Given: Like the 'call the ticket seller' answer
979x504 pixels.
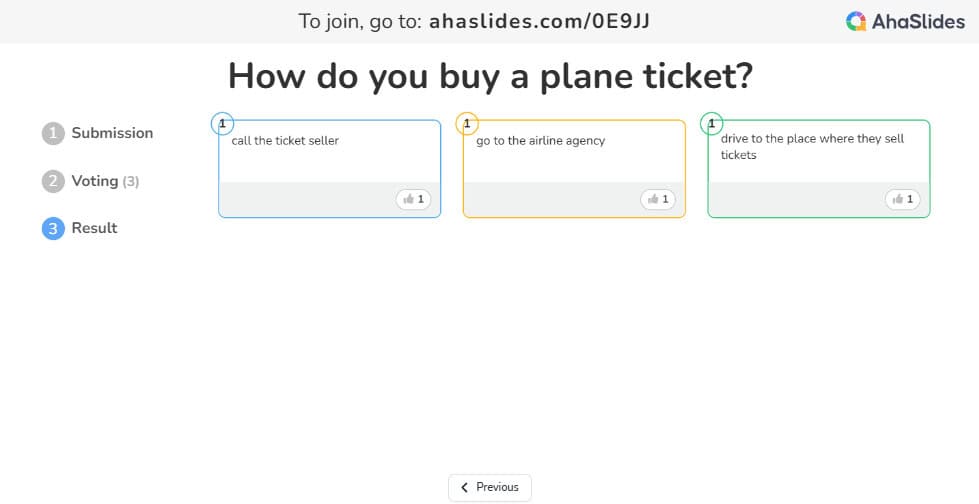Looking at the screenshot, I should pyautogui.click(x=413, y=199).
